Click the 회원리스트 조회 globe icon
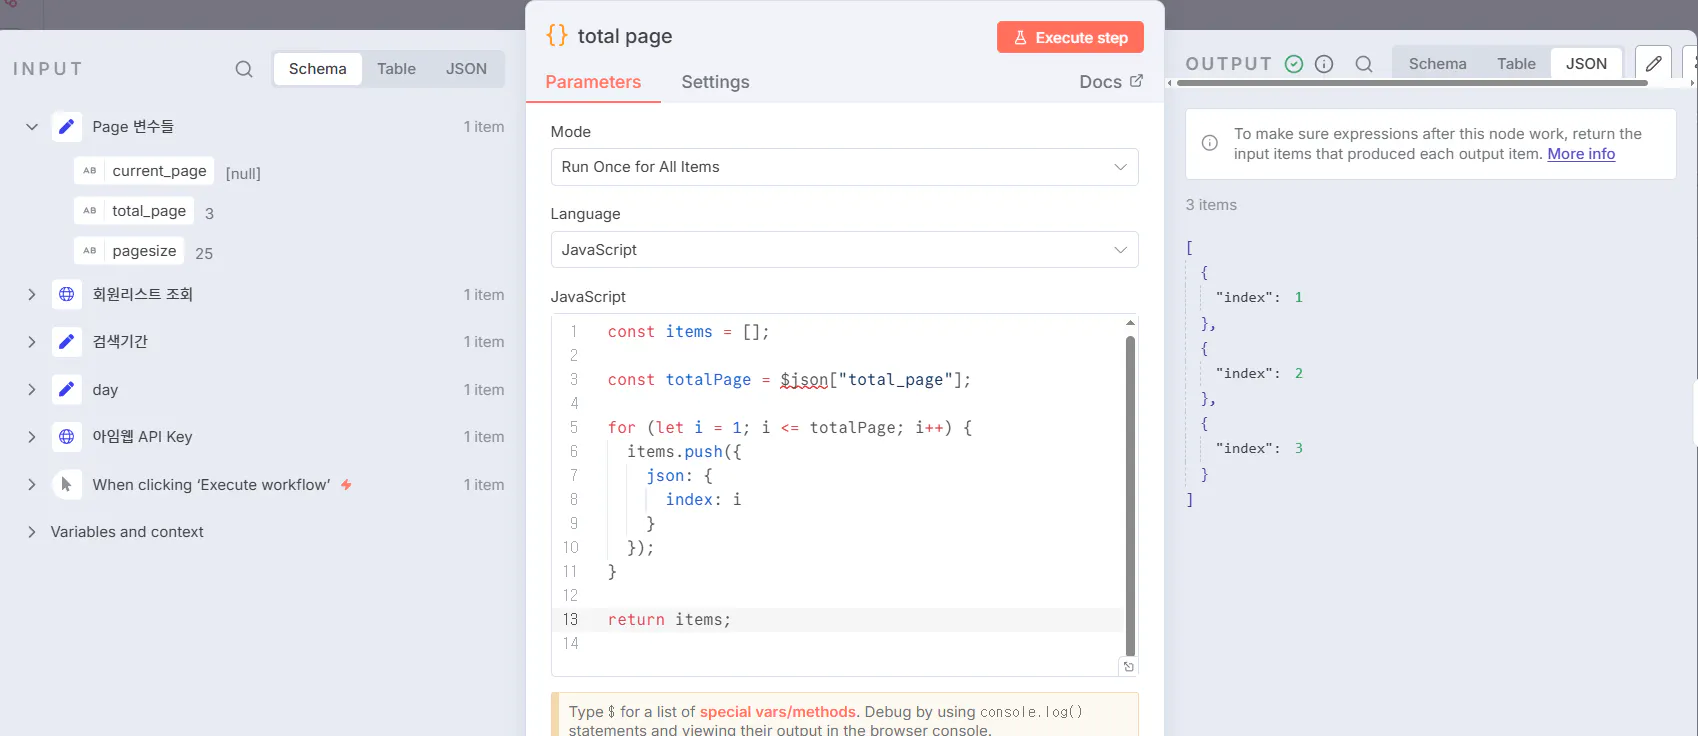Viewport: 1698px width, 736px height. pos(66,294)
